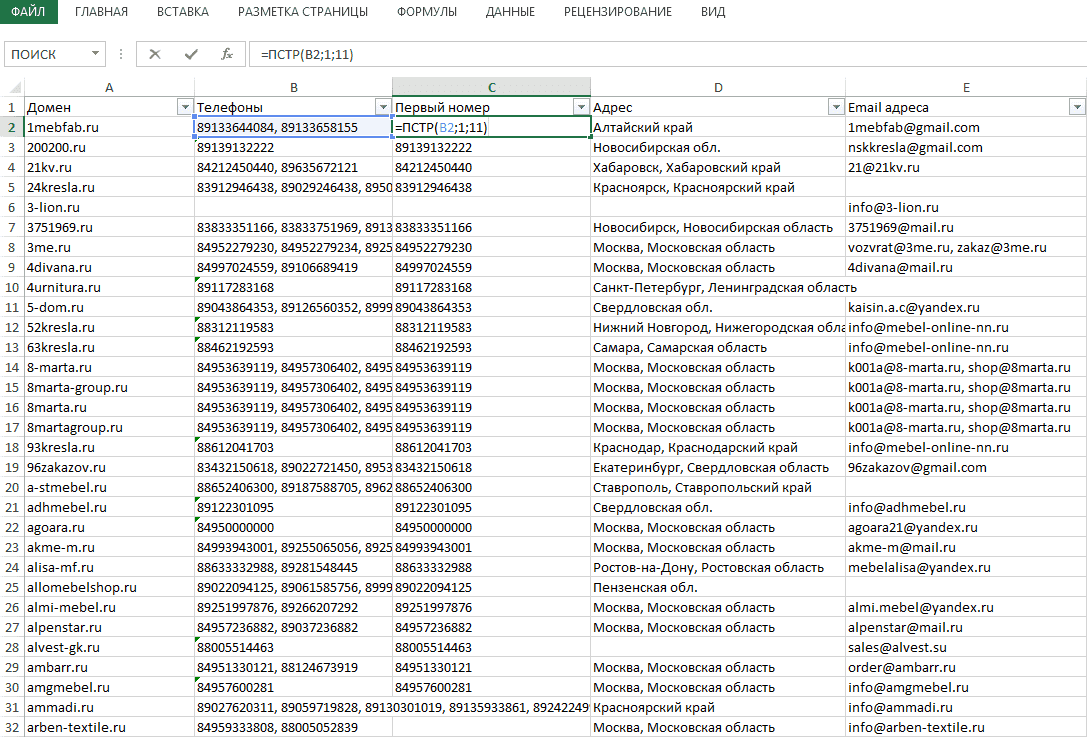The image size is (1087, 737).
Task: Select column C header
Action: tap(492, 87)
